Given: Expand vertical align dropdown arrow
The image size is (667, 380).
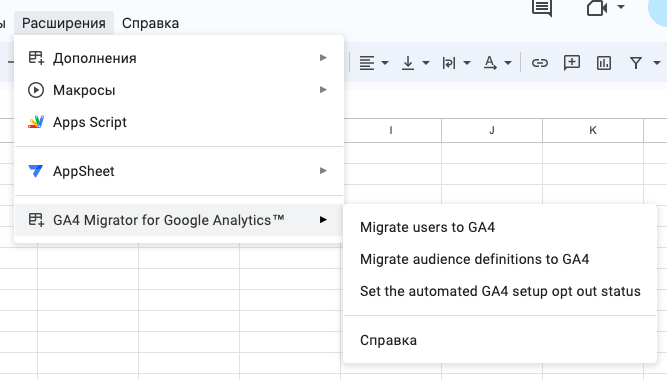Looking at the screenshot, I should pyautogui.click(x=426, y=63).
